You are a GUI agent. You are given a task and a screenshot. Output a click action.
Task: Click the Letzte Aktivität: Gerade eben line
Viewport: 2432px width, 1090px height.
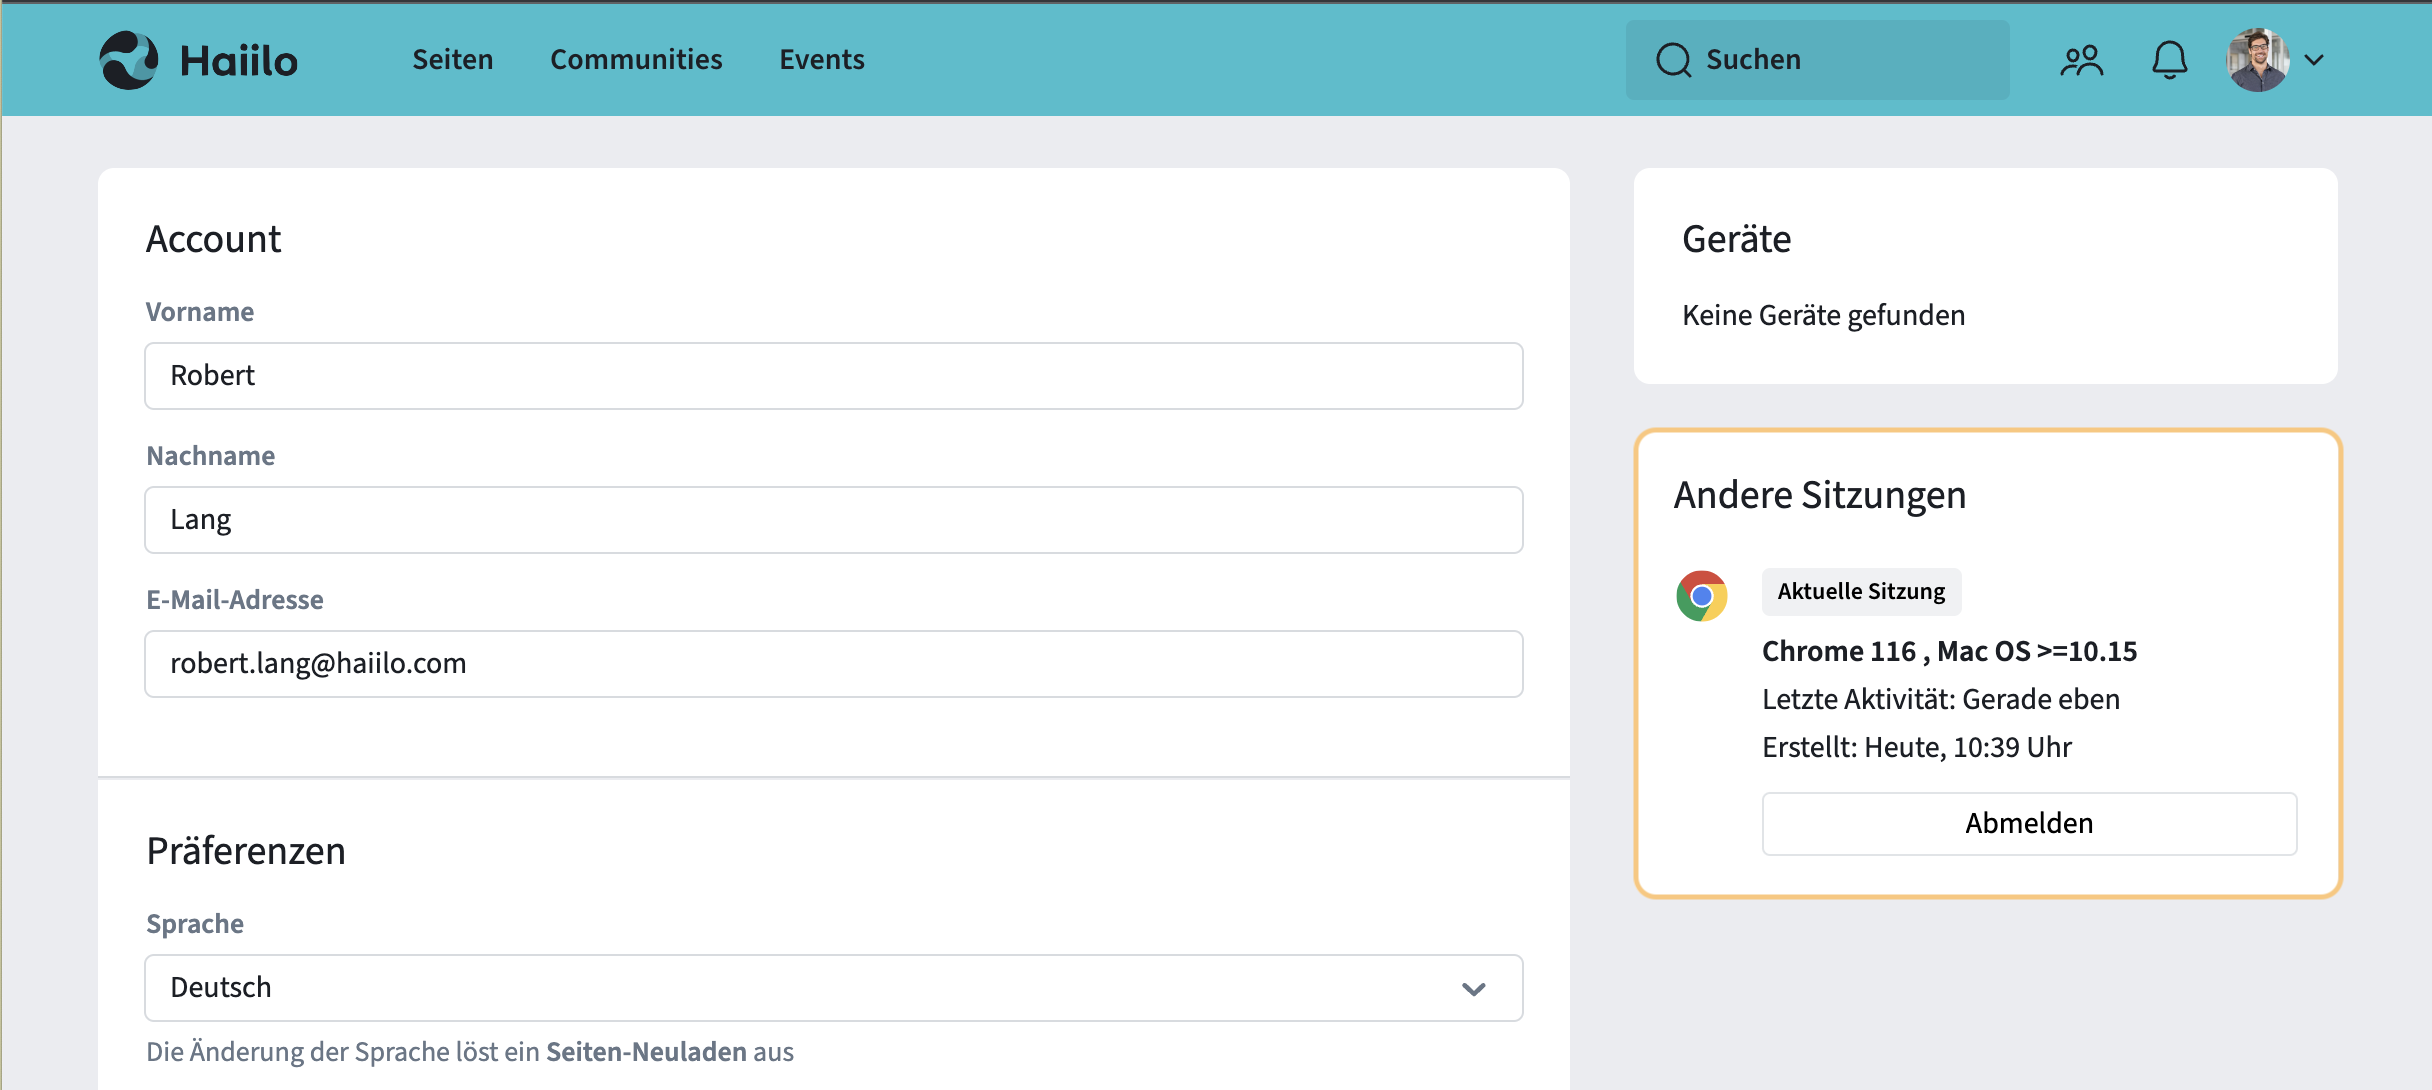(1940, 700)
